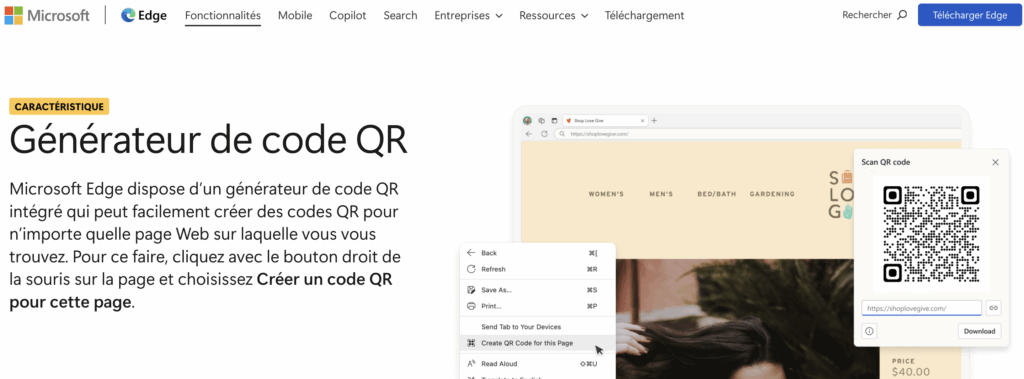
Task: Click the info icon in Scan QR popup
Action: pos(869,331)
